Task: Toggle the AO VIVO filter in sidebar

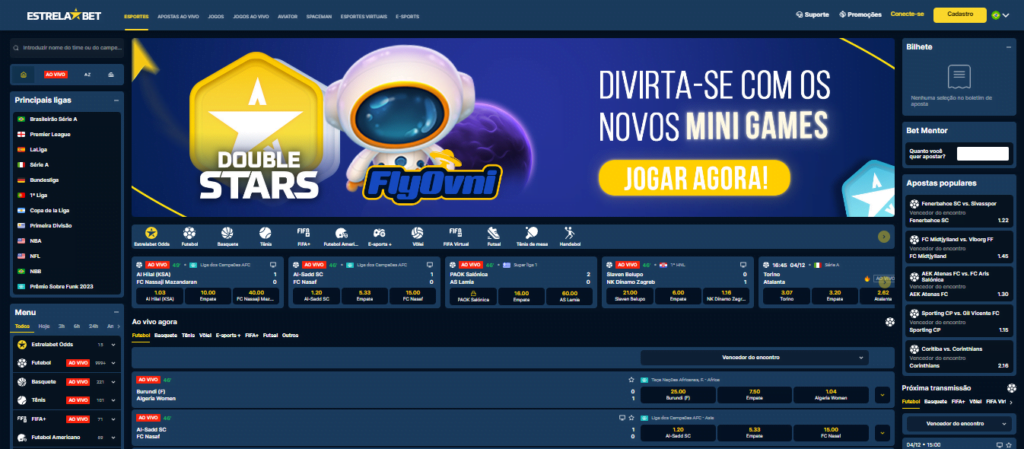Action: pyautogui.click(x=56, y=74)
